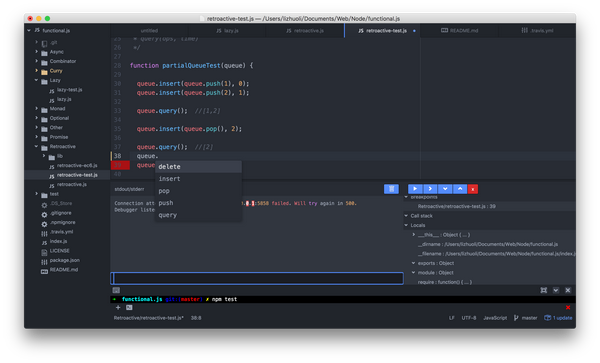The image size is (600, 363).
Task: Expand the lib subfolder
Action: [44, 156]
